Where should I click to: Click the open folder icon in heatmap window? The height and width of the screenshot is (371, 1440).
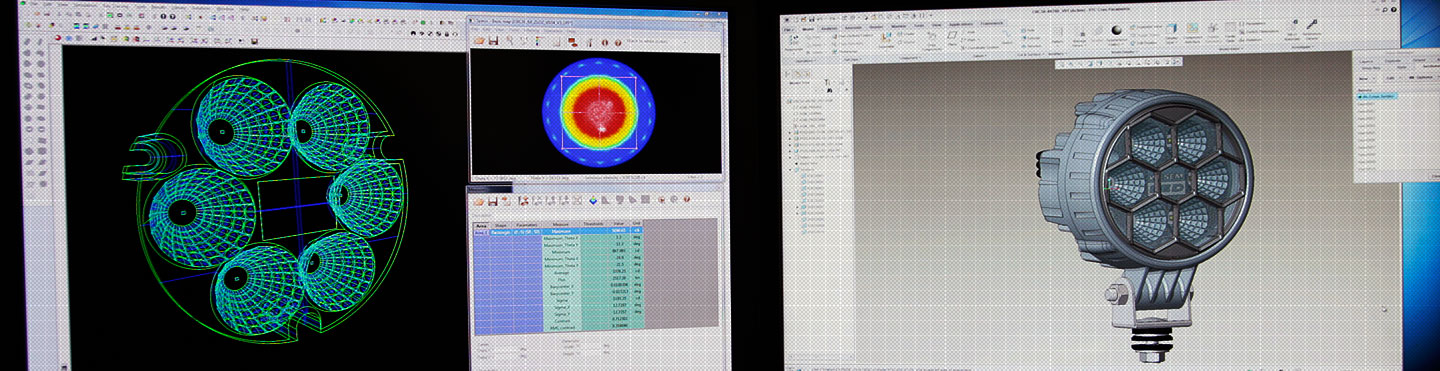[480, 40]
